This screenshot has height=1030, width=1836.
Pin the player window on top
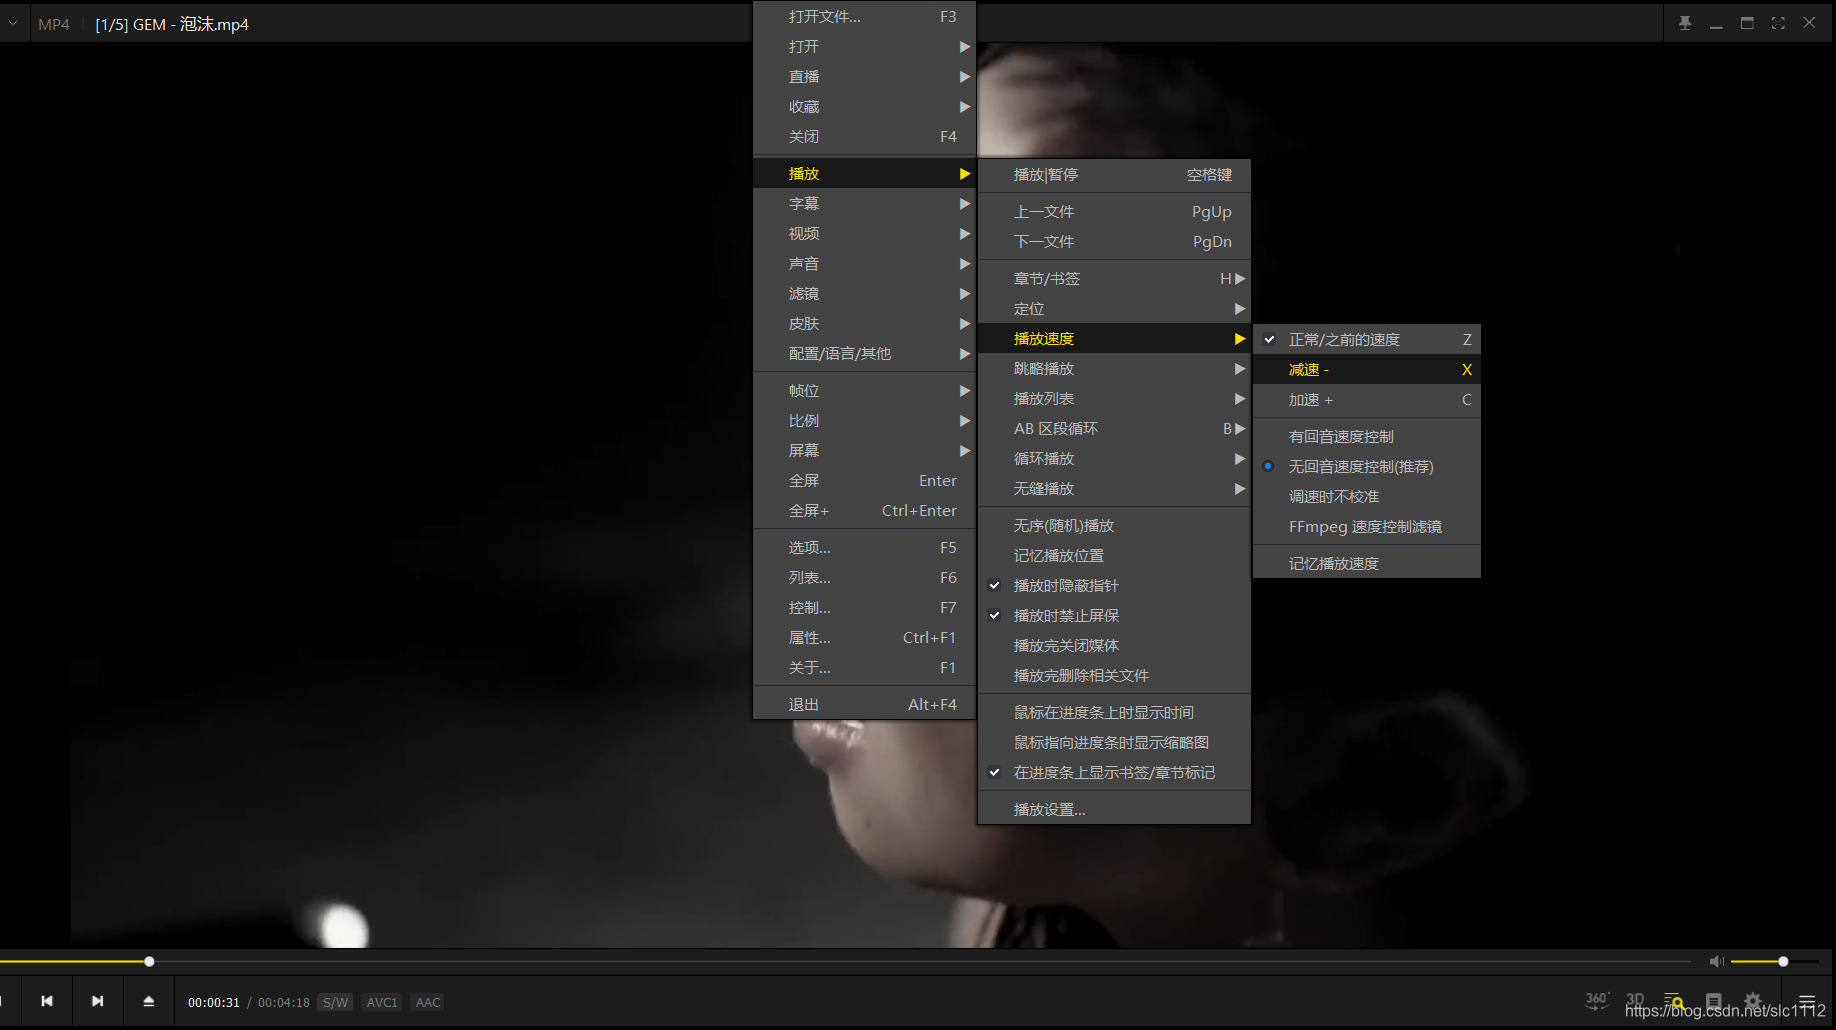pyautogui.click(x=1685, y=23)
